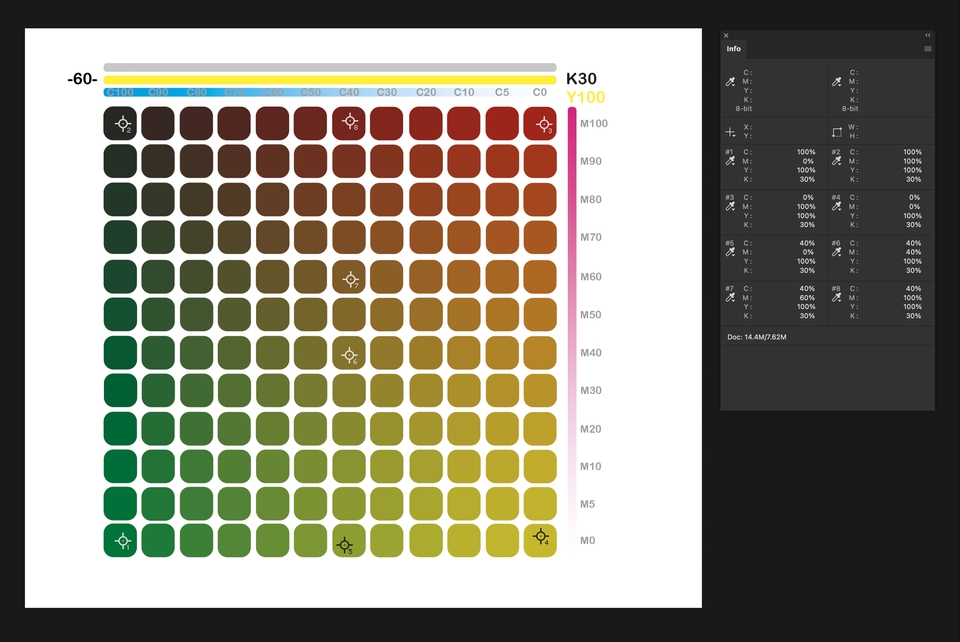Click the #8 sampler eyedropper in Info panel

(837, 297)
